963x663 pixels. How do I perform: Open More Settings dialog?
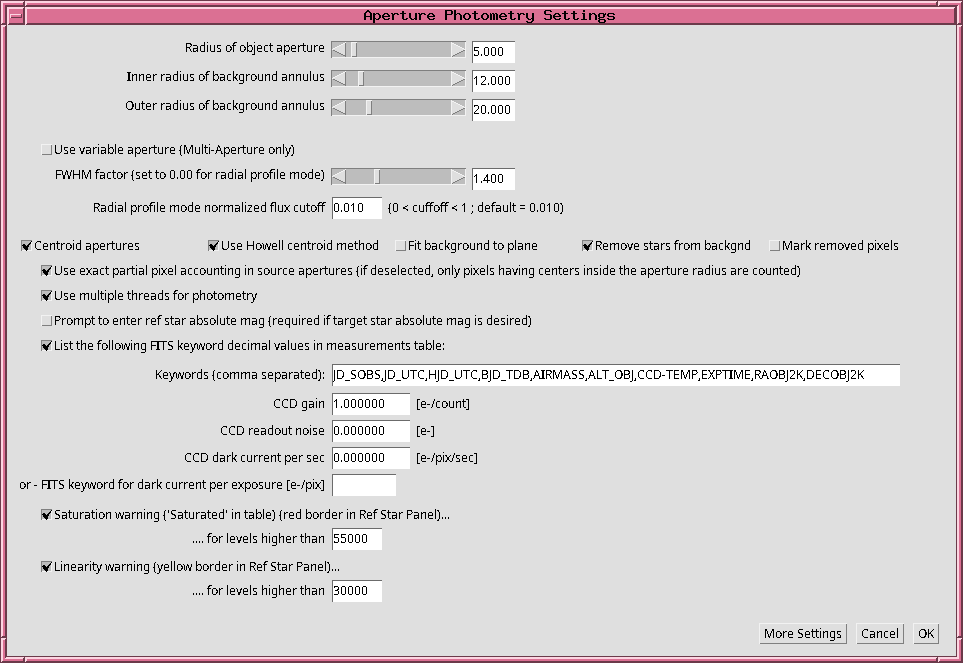(x=803, y=634)
